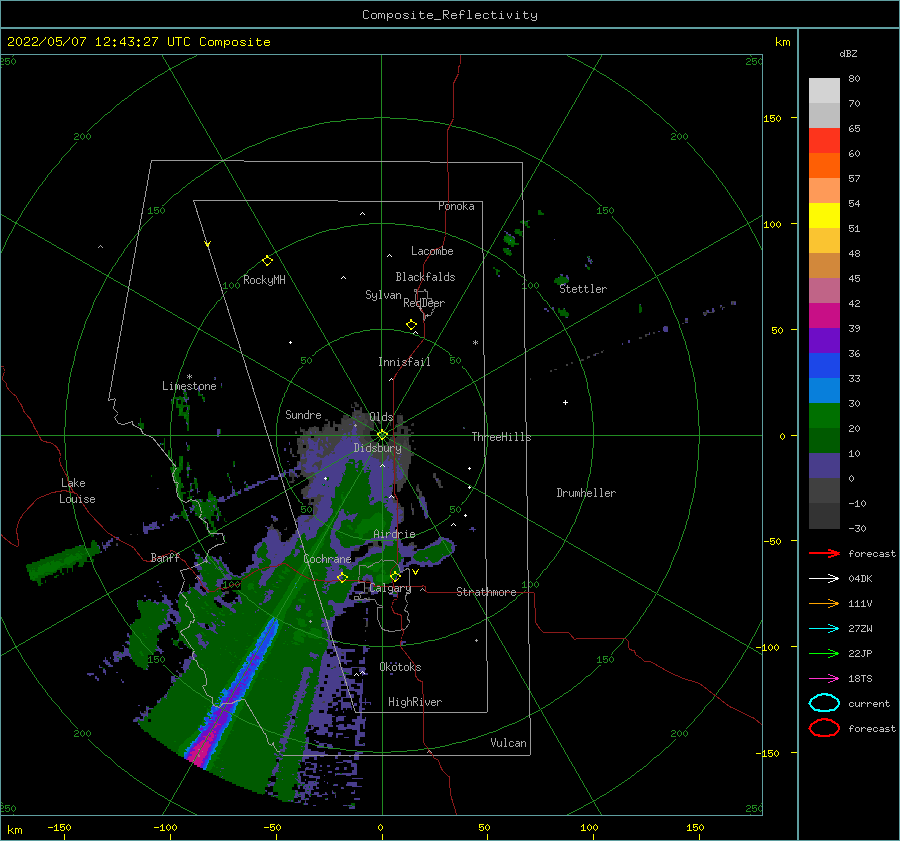Select the light orange 54-57 dBZ swatch
The height and width of the screenshot is (841, 900).
(824, 191)
